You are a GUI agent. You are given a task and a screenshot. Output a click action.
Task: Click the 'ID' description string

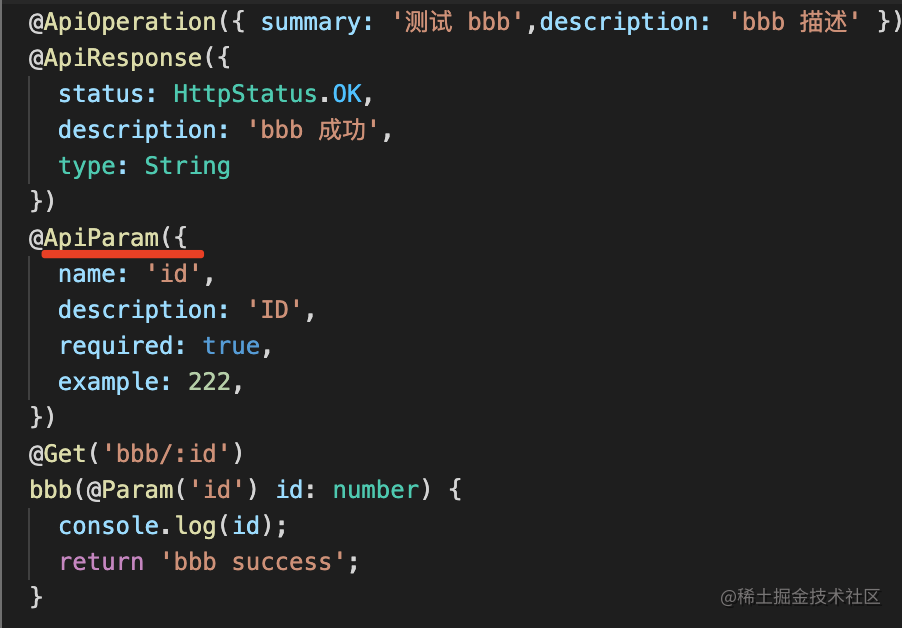(x=274, y=309)
